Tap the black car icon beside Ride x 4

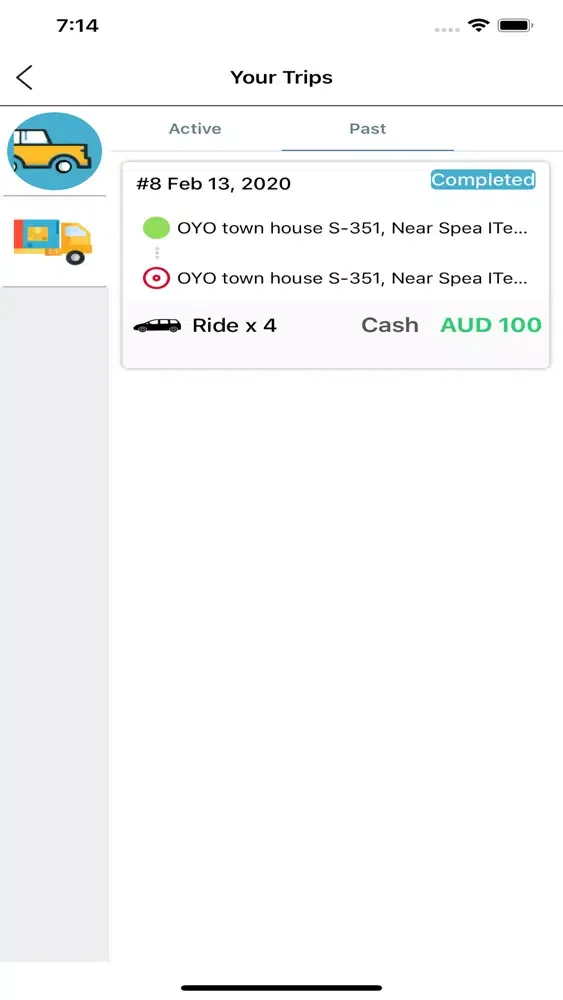[157, 325]
